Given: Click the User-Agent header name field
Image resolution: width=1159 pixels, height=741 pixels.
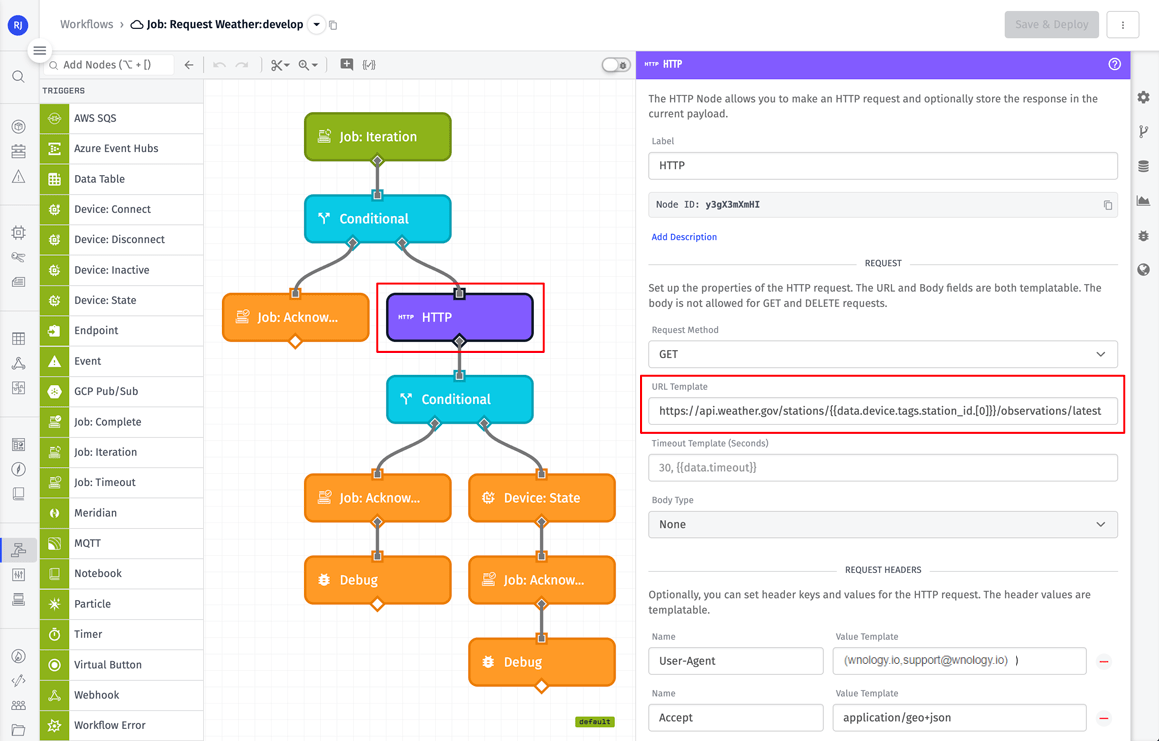Looking at the screenshot, I should [735, 661].
